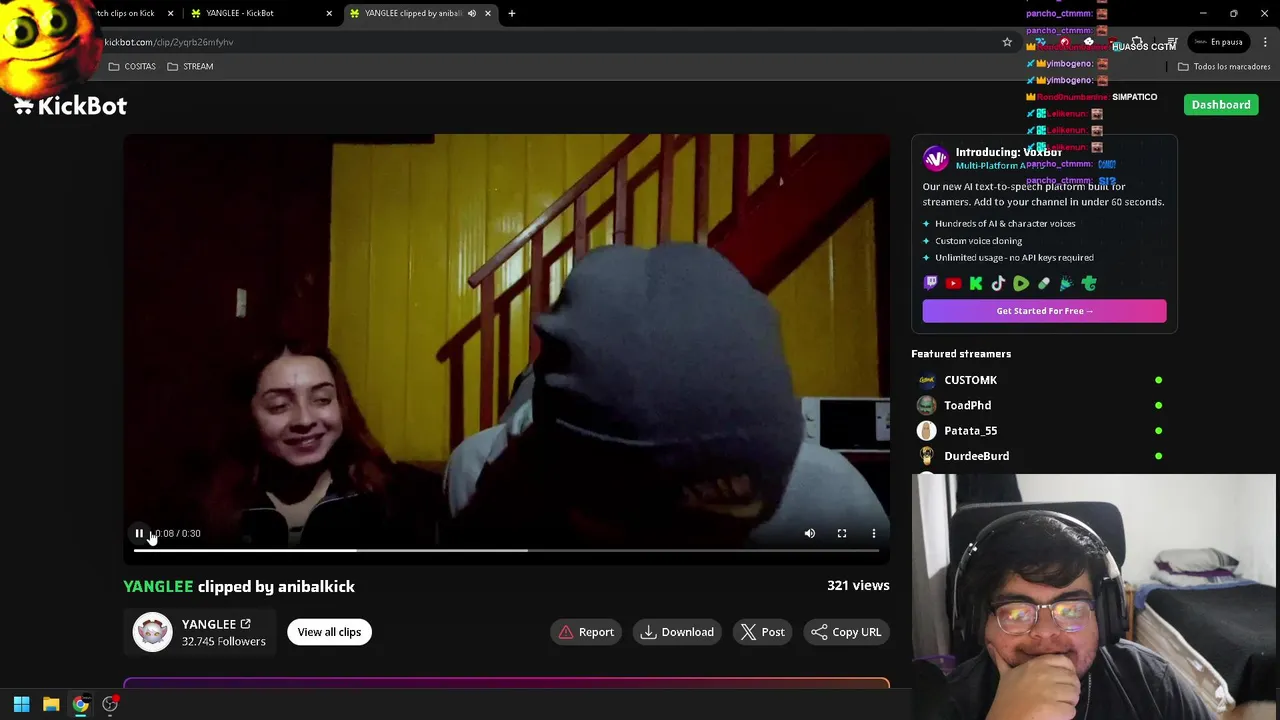The height and width of the screenshot is (720, 1280).
Task: Open COSITAS bookmarks folder
Action: (x=132, y=67)
